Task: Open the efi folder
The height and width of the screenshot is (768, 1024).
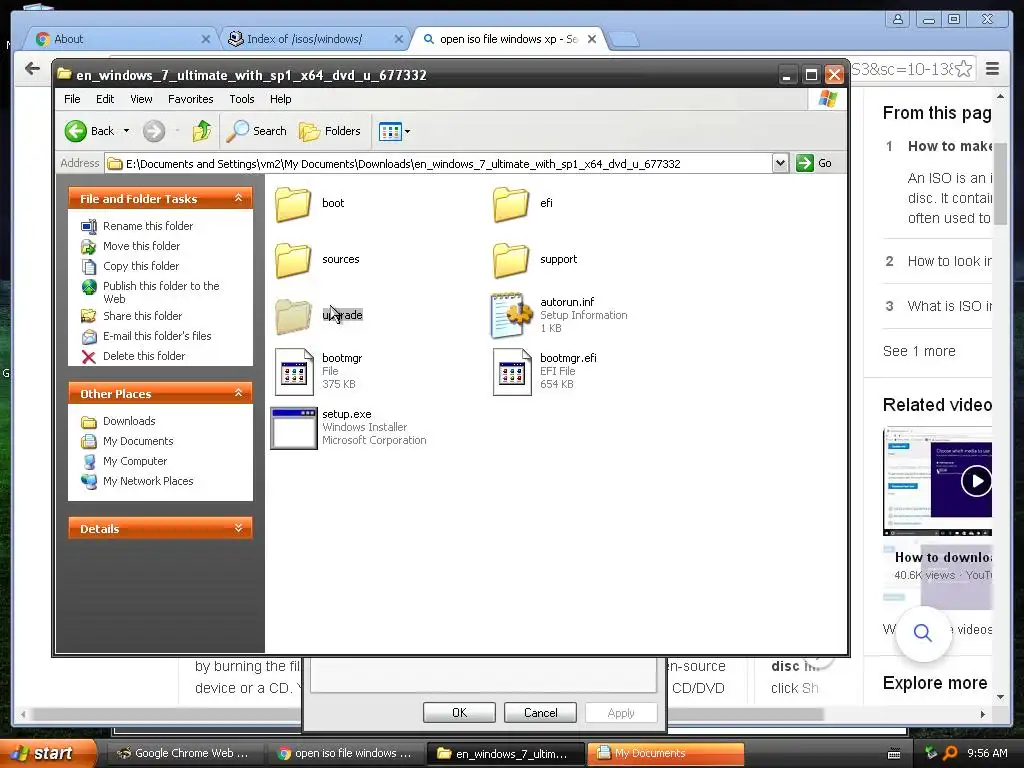Action: 511,203
